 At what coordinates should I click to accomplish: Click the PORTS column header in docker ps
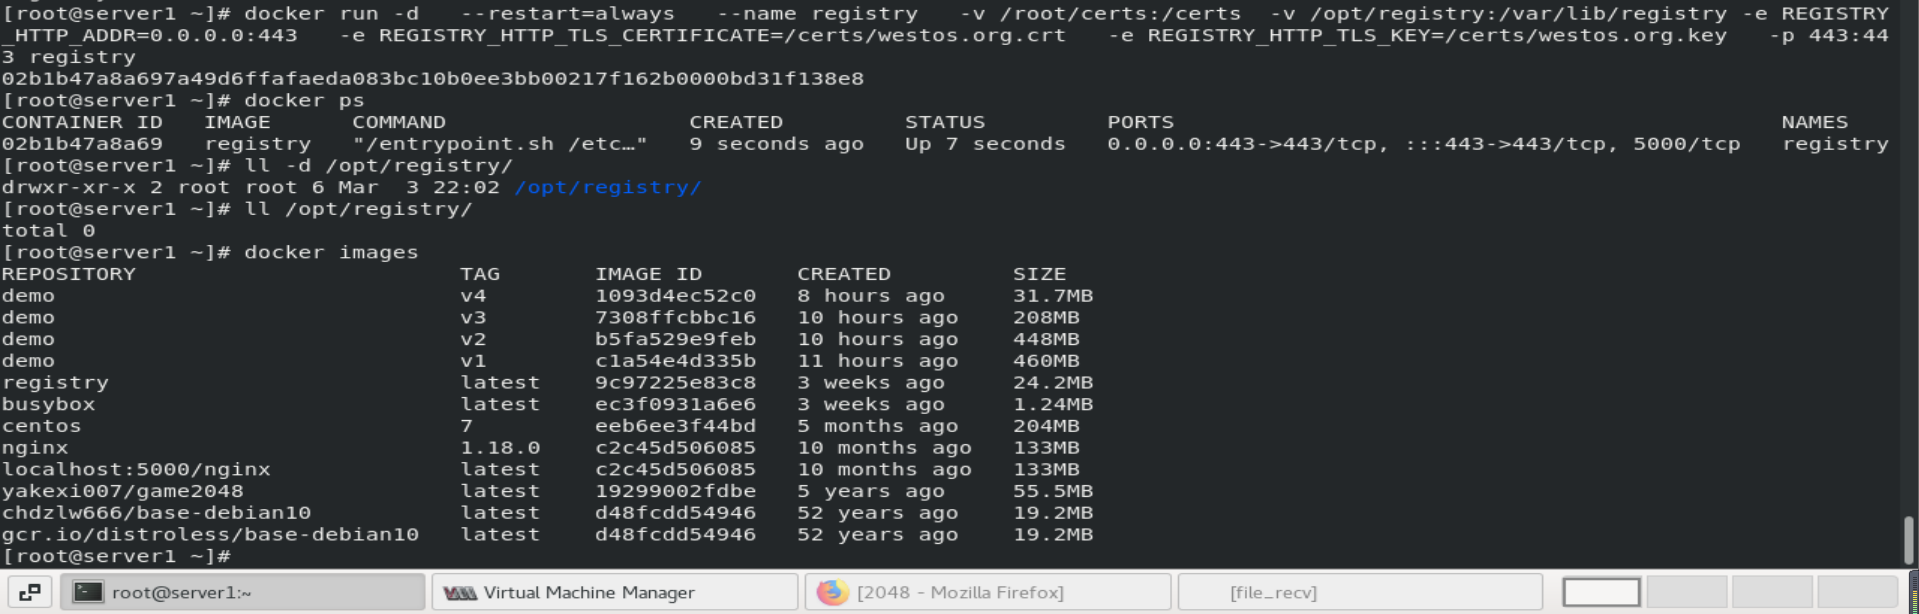pos(1140,122)
